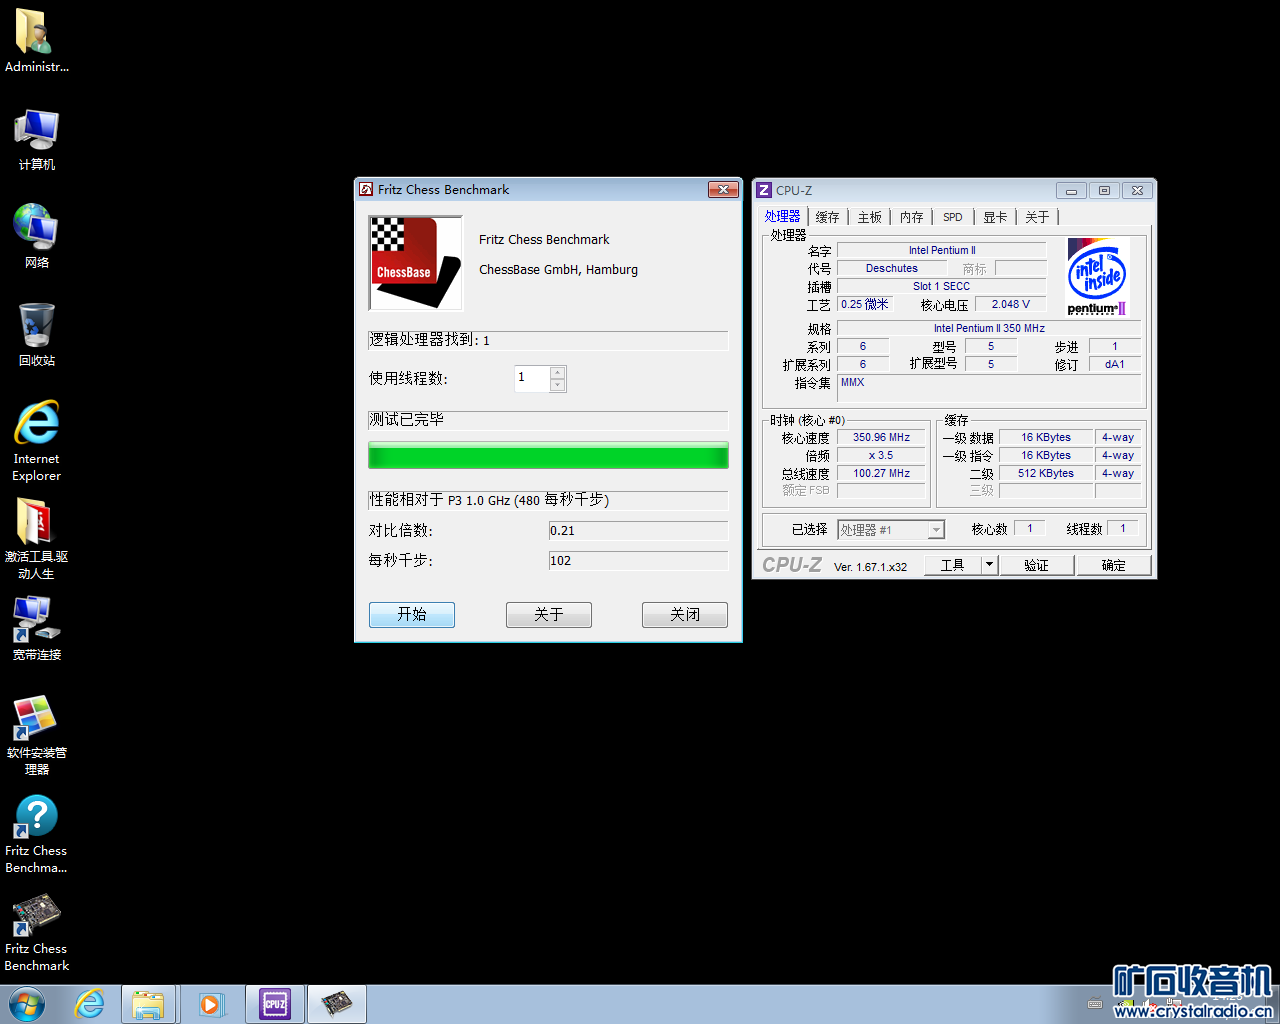Click the CPU-Z title bar Z icon

[764, 190]
